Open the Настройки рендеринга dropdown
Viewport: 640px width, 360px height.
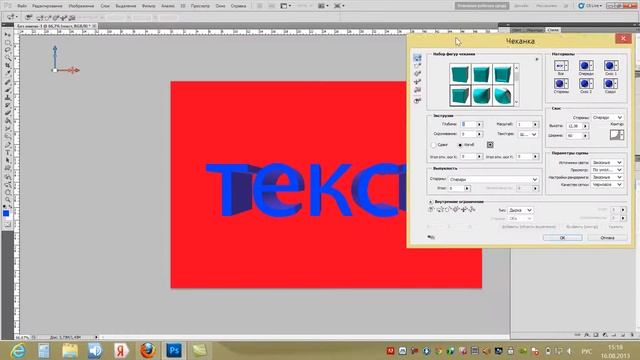pos(607,177)
